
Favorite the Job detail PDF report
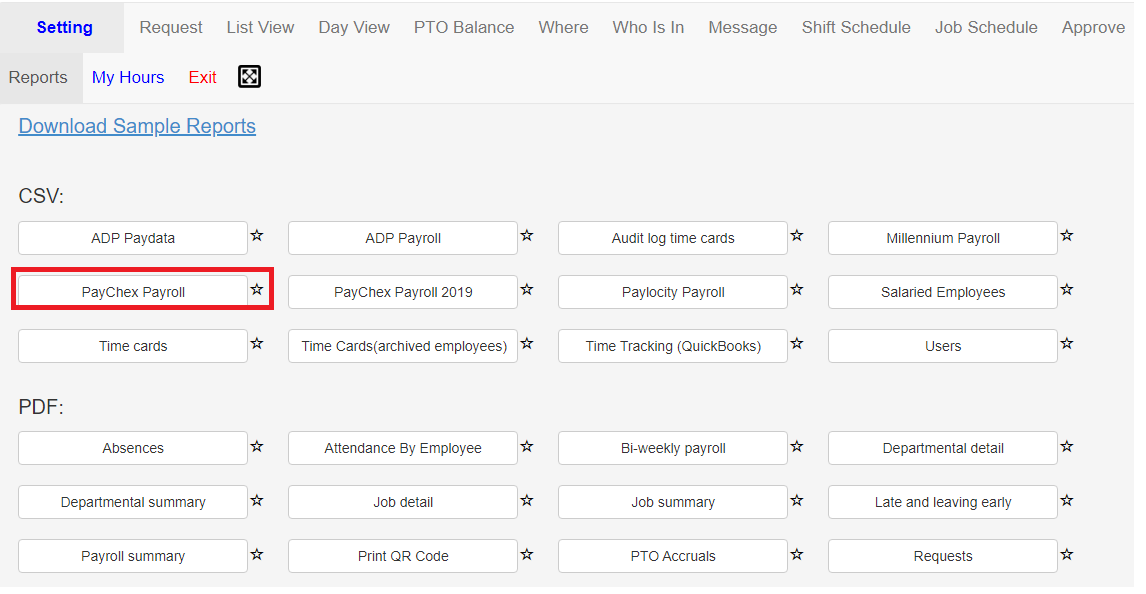pos(527,500)
